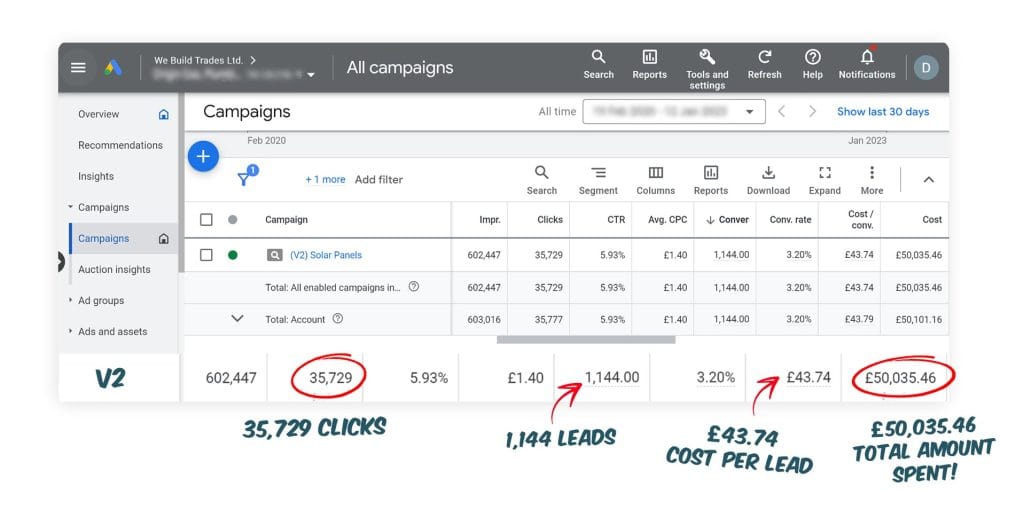Expand Ad groups in the sidebar
This screenshot has width=1024, height=532.
pos(71,300)
